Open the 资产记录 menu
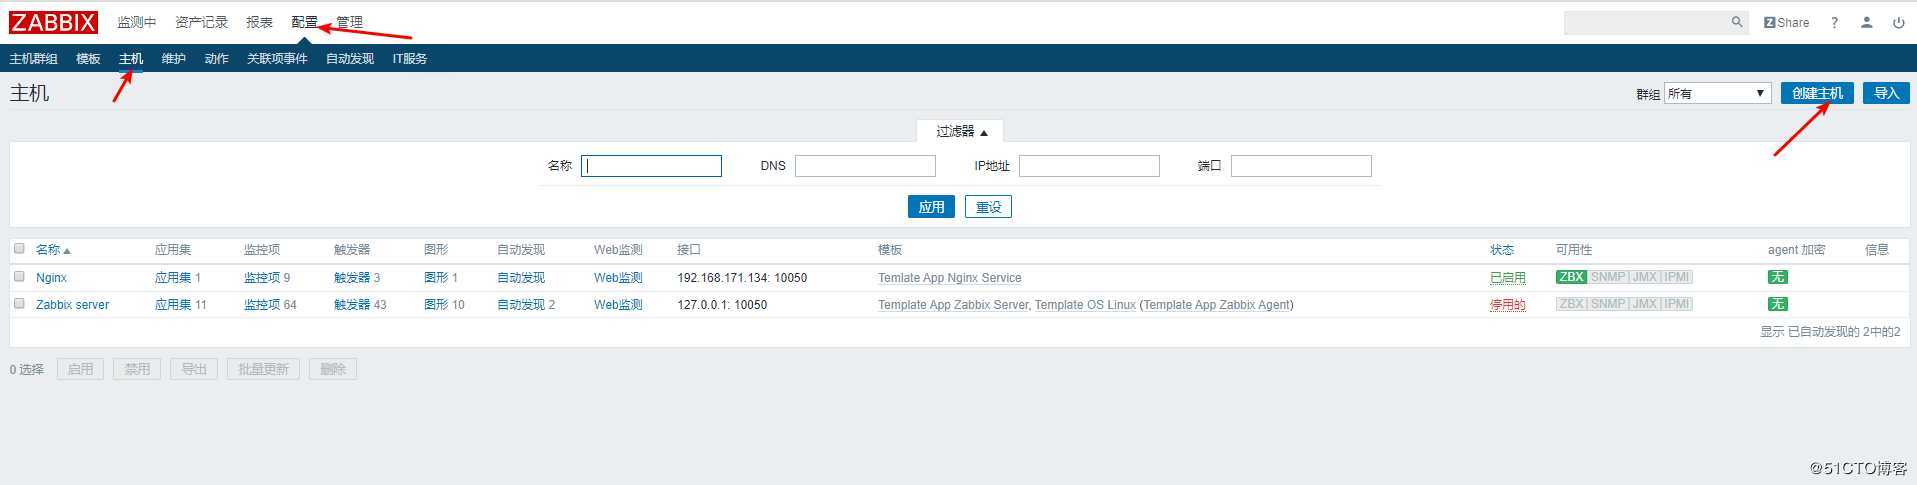This screenshot has height=485, width=1917. pos(201,22)
